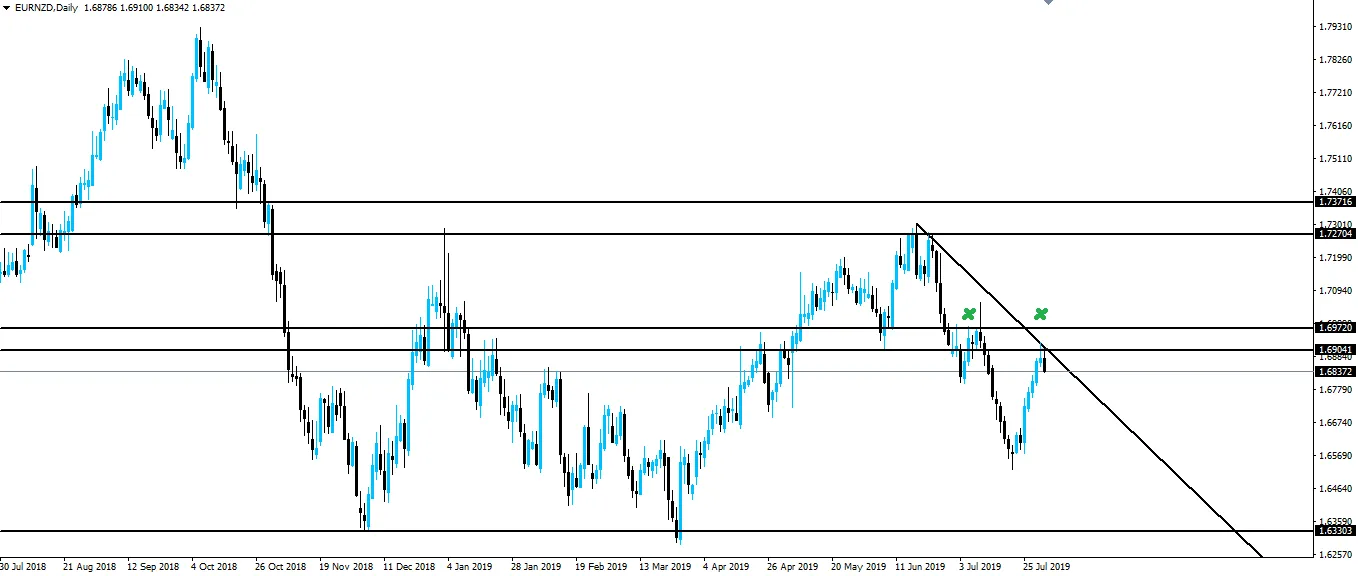
Task: Select the horizontal line at 1.73716
Action: point(657,202)
